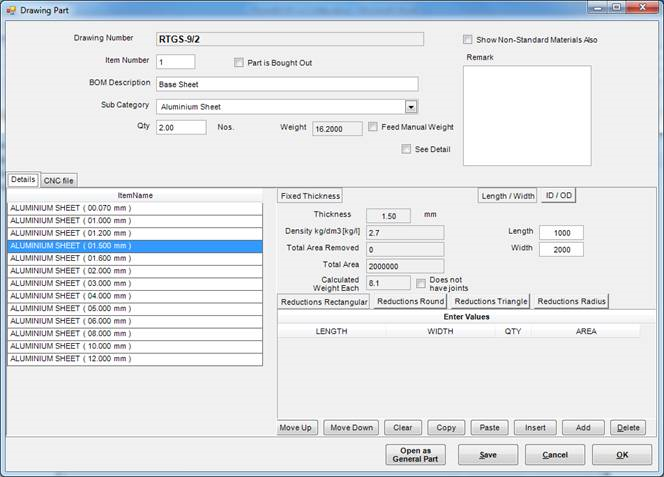Click Open as General Part button

click(x=415, y=455)
